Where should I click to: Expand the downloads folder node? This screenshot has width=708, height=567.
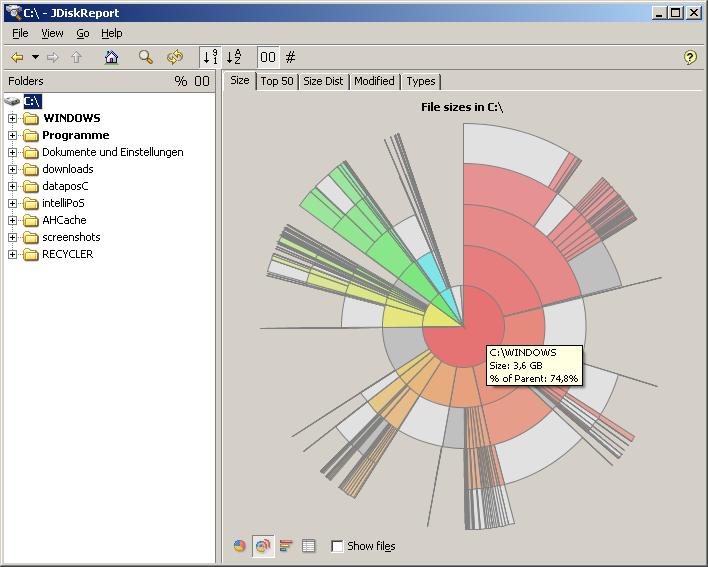click(x=13, y=169)
